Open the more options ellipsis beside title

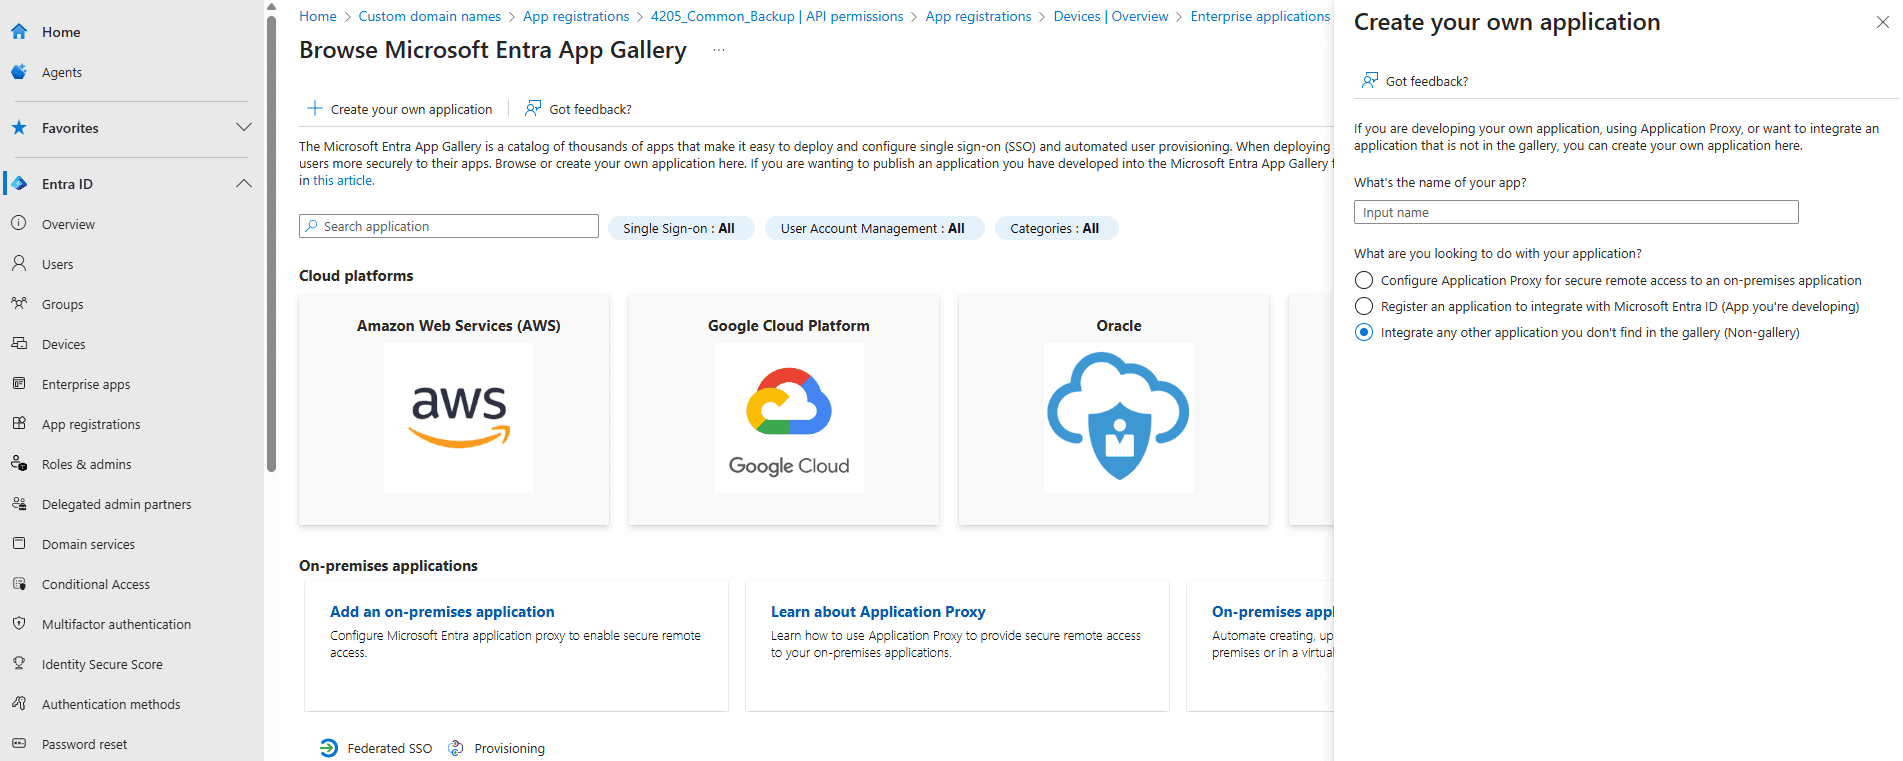tap(719, 50)
